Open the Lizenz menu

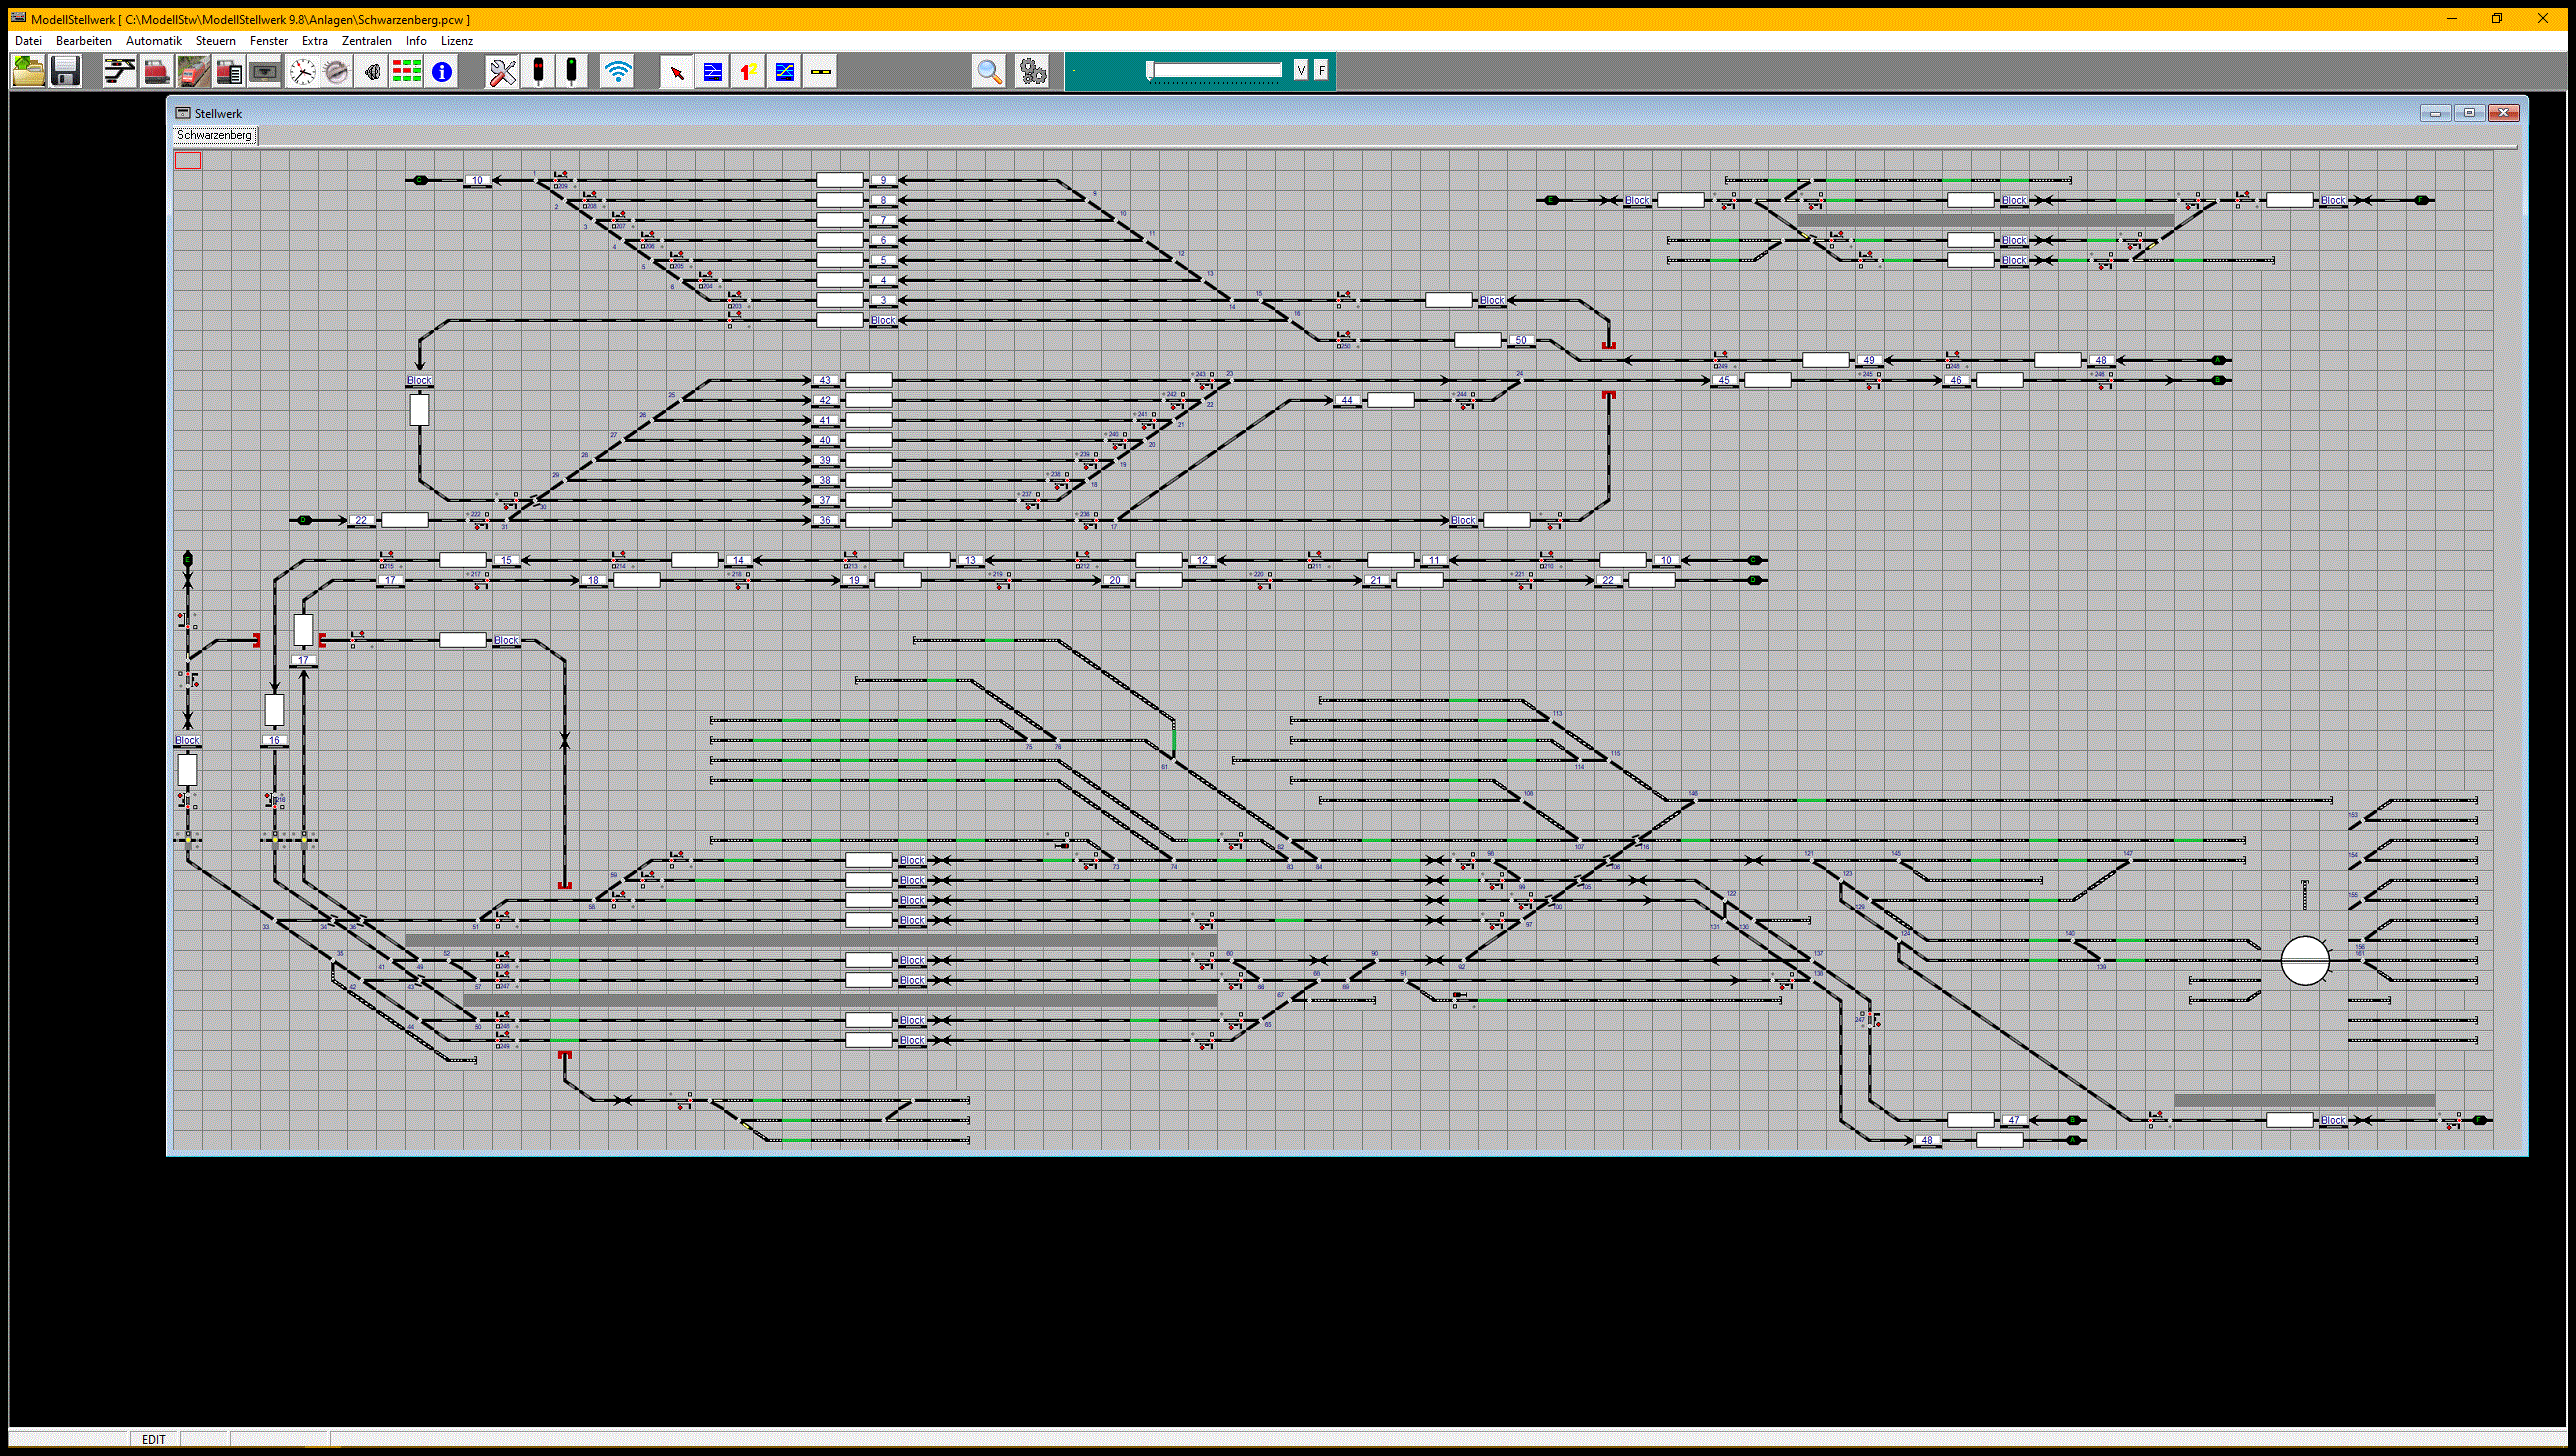(457, 41)
